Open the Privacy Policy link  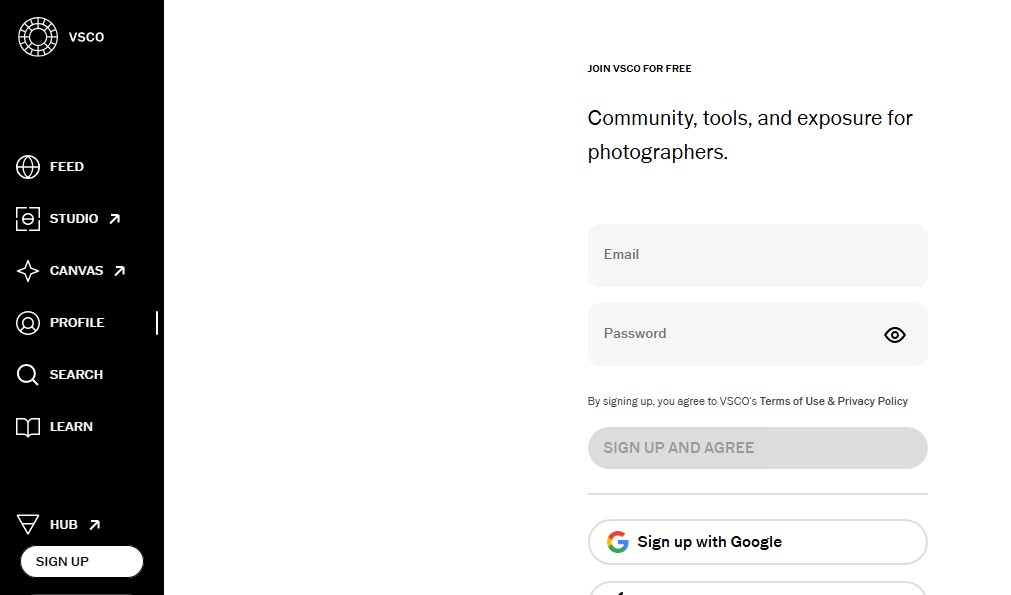[873, 401]
